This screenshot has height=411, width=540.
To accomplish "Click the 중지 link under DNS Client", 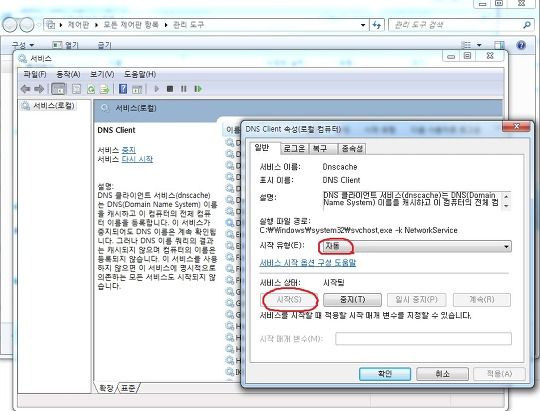I will pos(129,150).
